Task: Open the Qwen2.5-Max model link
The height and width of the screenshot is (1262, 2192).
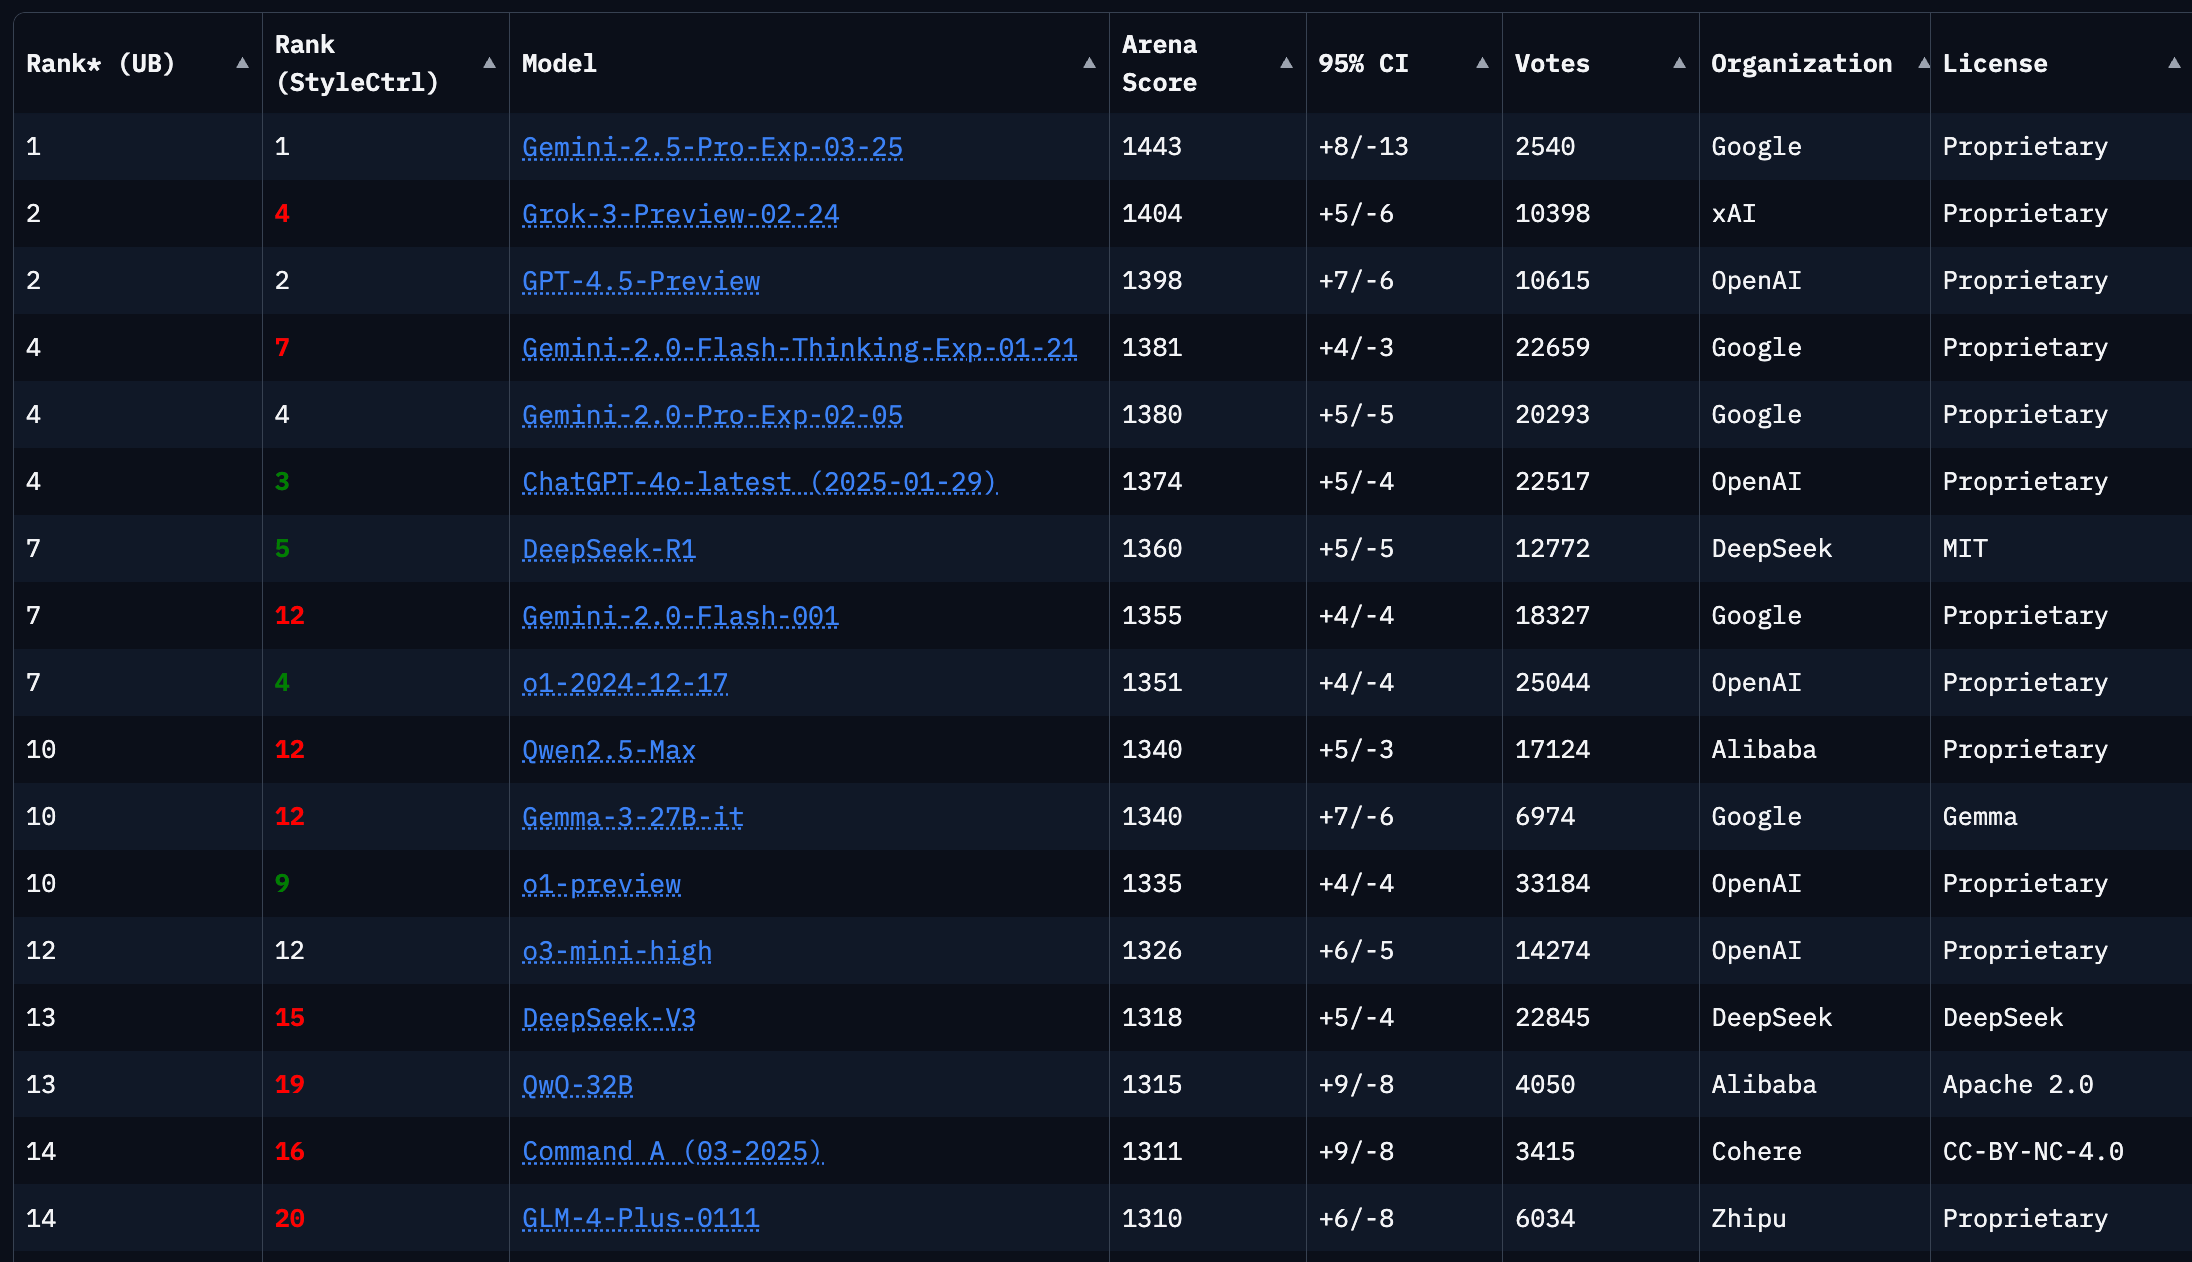Action: [609, 750]
